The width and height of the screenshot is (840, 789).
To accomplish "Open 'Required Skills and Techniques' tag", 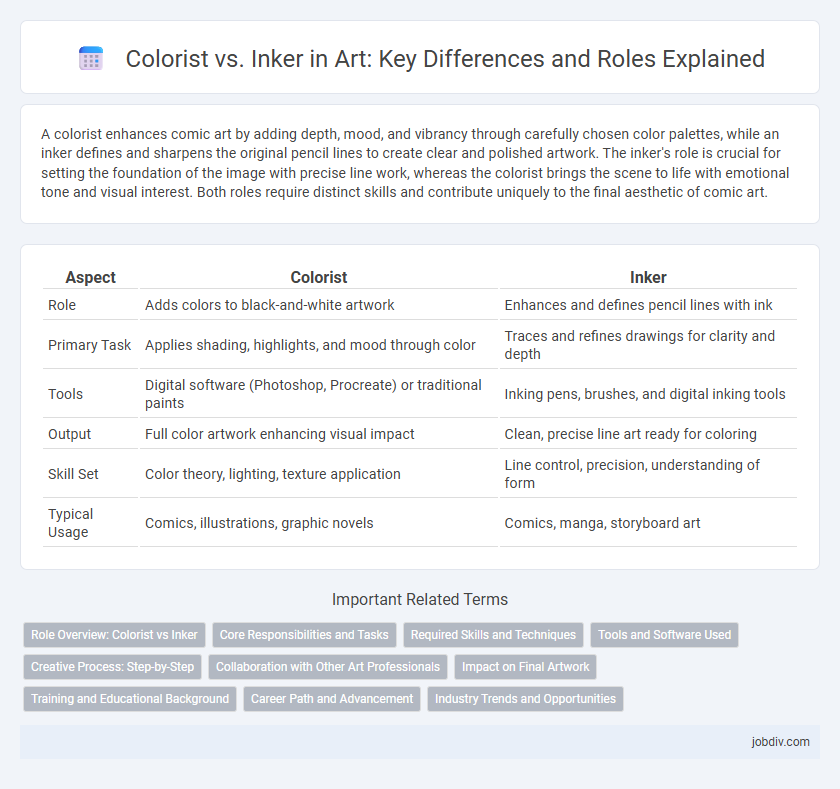I will coord(493,635).
